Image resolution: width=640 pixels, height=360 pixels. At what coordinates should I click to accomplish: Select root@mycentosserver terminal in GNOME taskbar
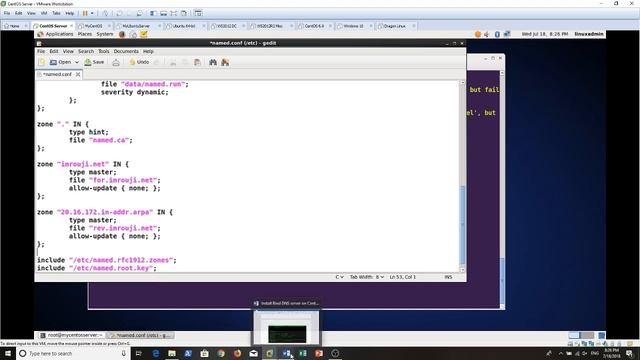click(x=71, y=335)
